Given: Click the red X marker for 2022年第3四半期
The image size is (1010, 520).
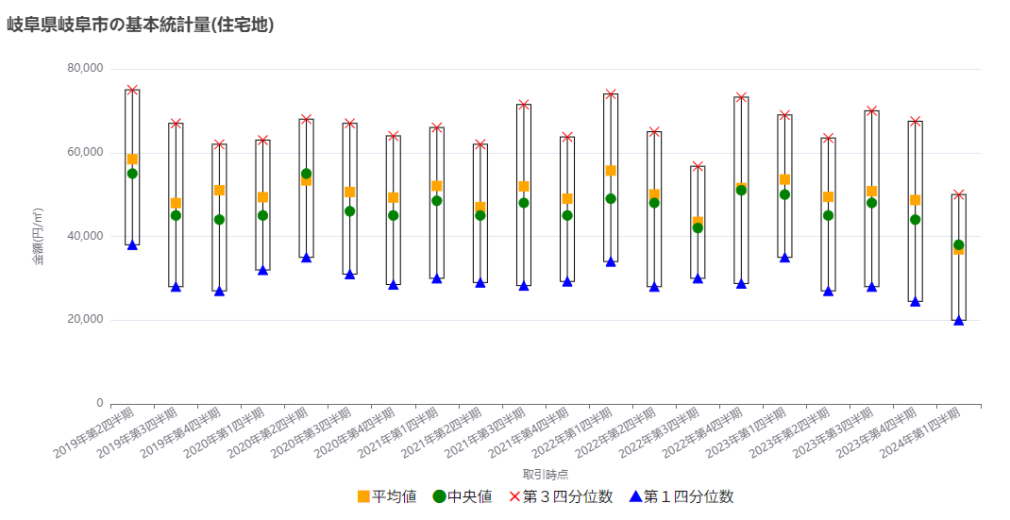Looking at the screenshot, I should 698,166.
